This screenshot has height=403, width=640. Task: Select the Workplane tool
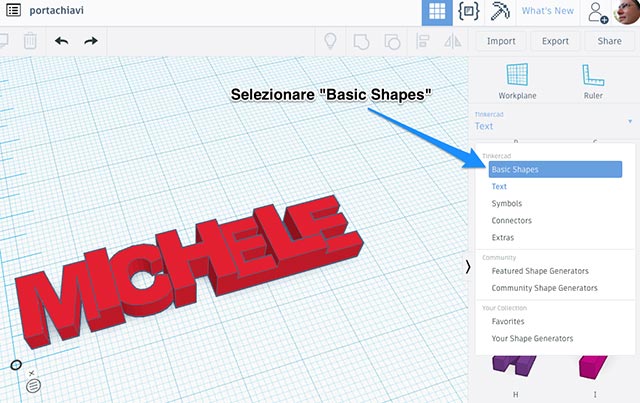coord(517,81)
